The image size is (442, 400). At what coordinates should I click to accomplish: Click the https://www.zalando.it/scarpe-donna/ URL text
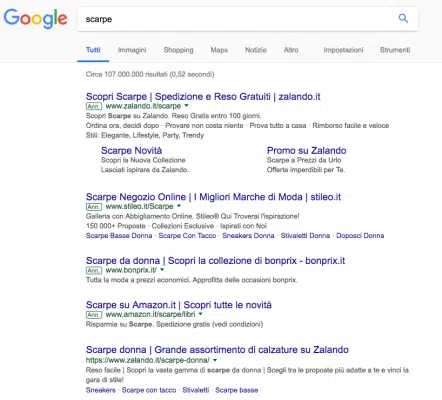tap(148, 360)
